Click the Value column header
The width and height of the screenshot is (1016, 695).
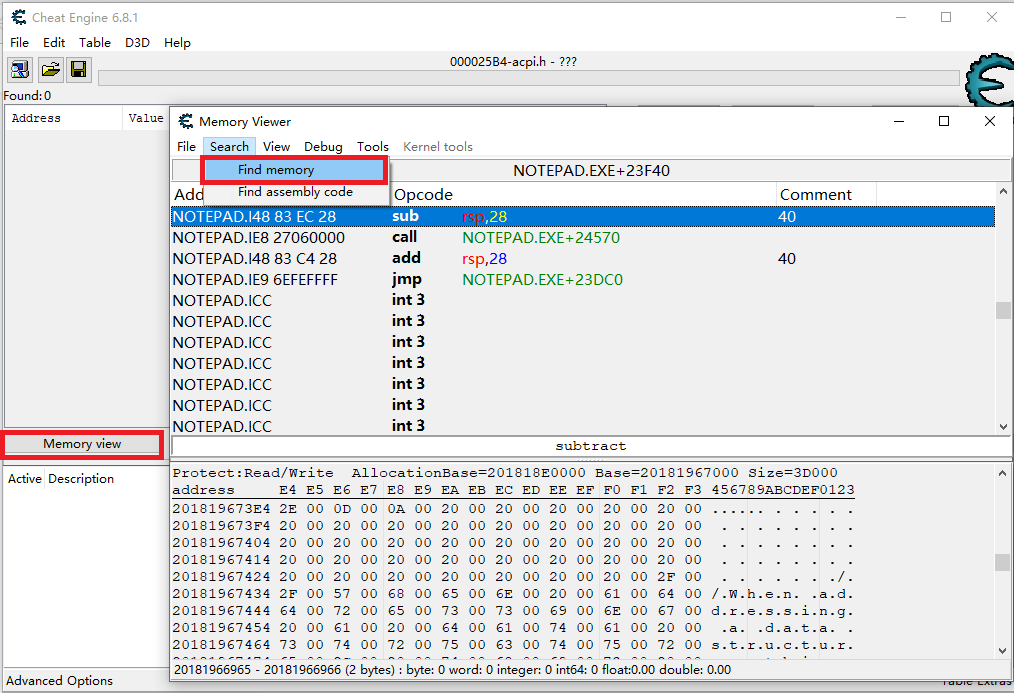[146, 119]
